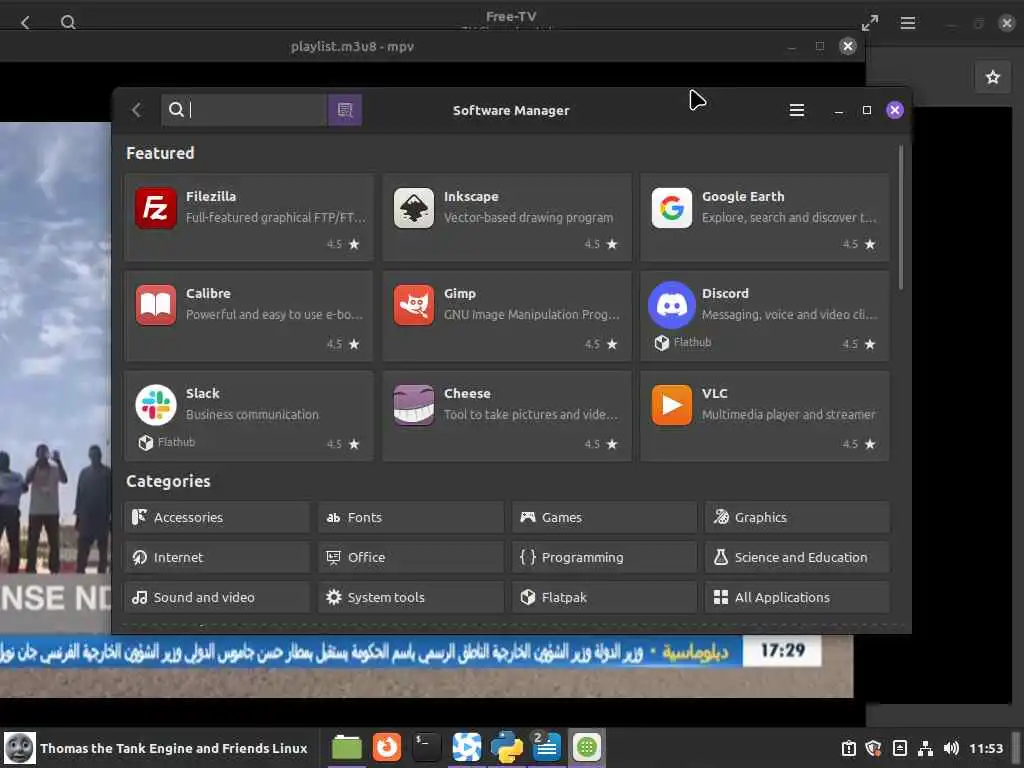
Task: Click the search magnifier icon in Software Manager
Action: click(x=176, y=110)
